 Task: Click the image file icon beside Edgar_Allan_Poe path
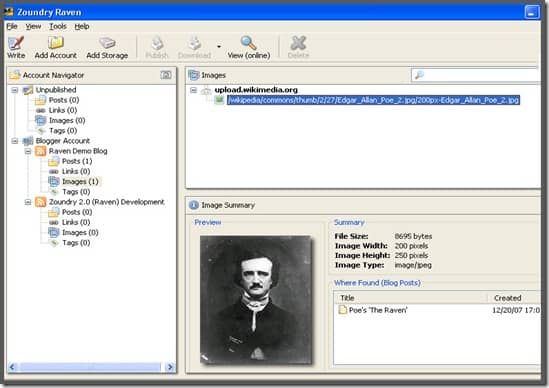219,100
